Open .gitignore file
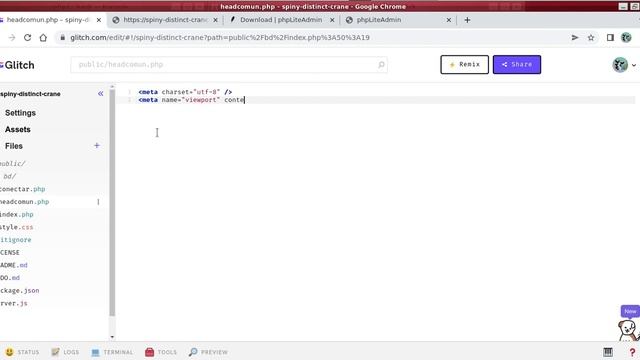 [x=16, y=240]
